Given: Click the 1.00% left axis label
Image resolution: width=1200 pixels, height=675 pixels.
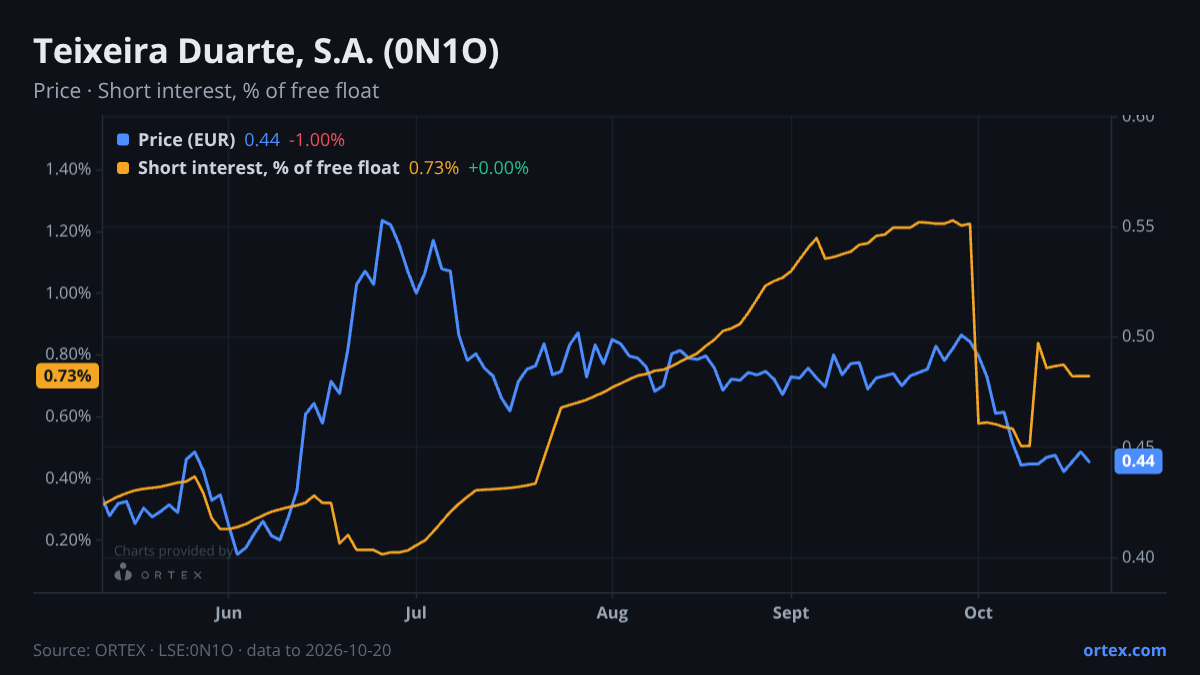Looking at the screenshot, I should (68, 293).
